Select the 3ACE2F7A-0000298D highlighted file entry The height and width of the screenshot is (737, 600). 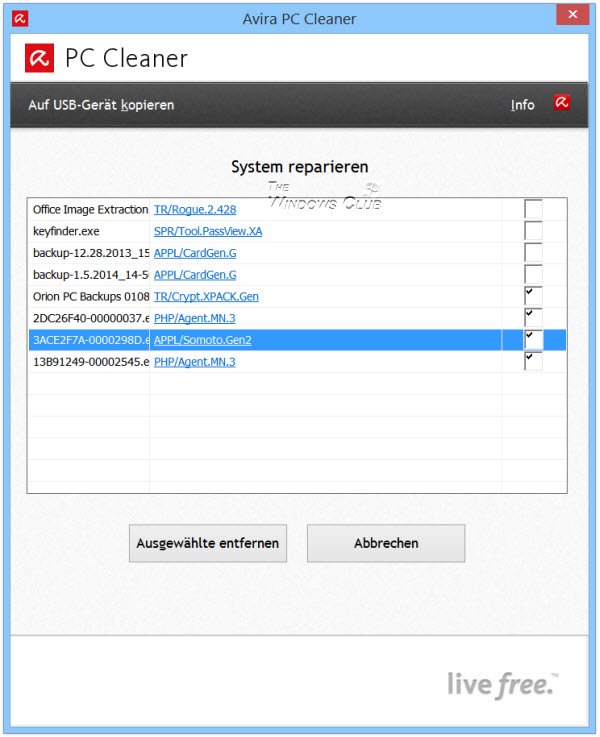click(90, 340)
